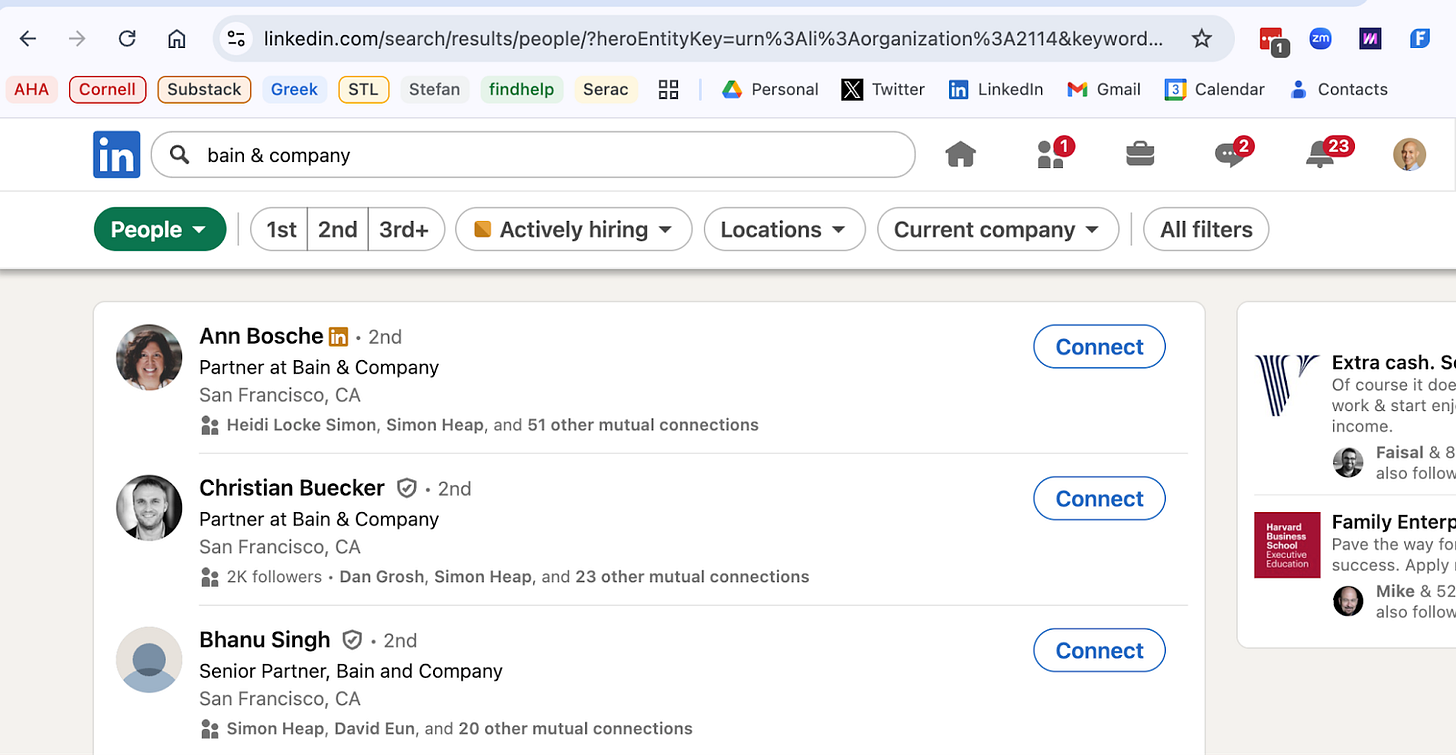View Ann Bosche's 51 other mutual connections
This screenshot has height=755, width=1456.
coord(642,425)
